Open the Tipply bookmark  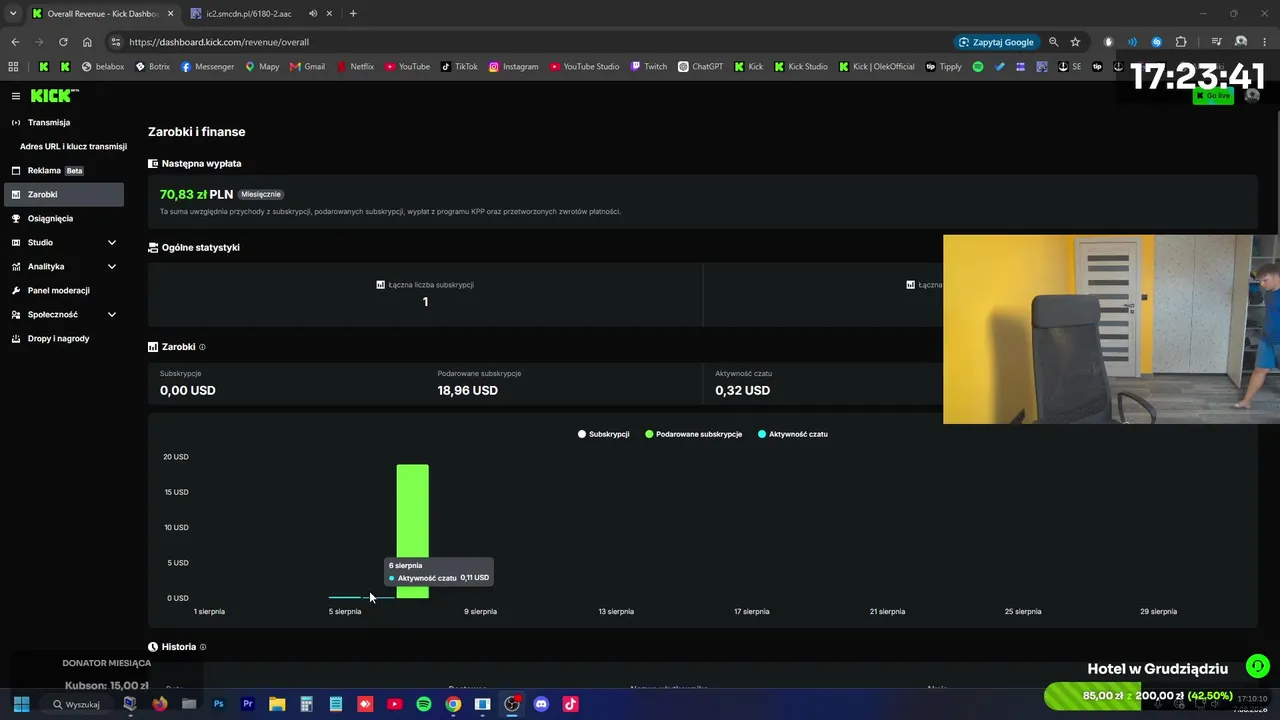pos(943,67)
